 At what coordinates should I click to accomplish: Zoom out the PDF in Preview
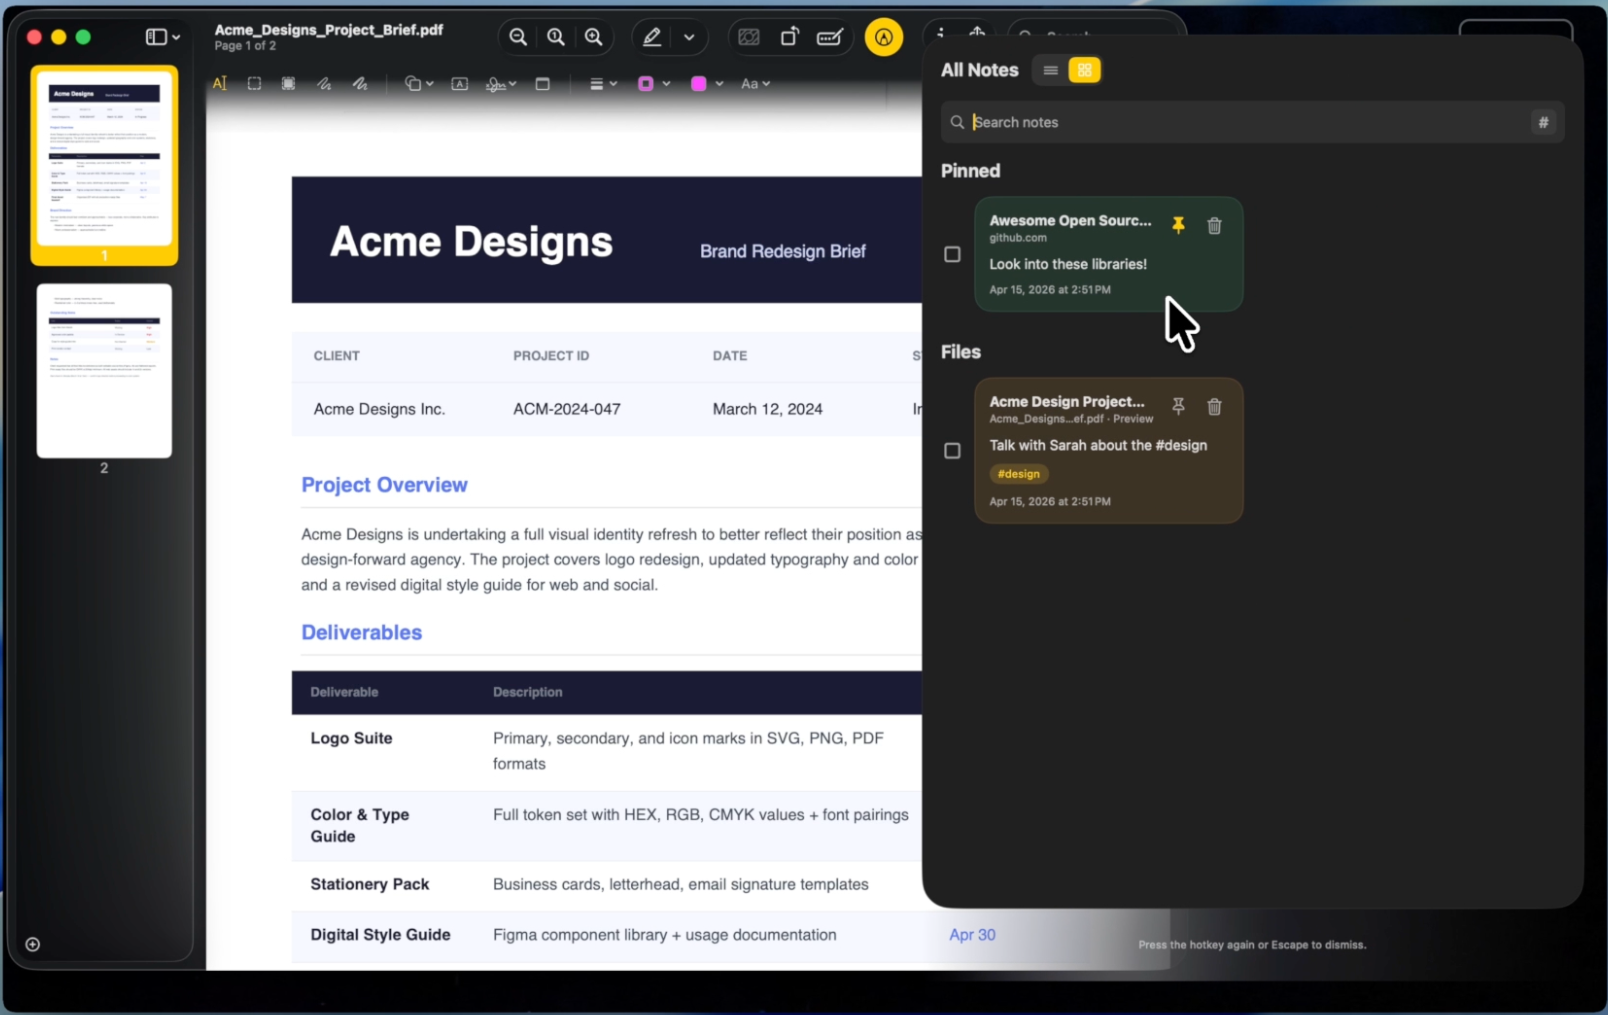coord(518,37)
